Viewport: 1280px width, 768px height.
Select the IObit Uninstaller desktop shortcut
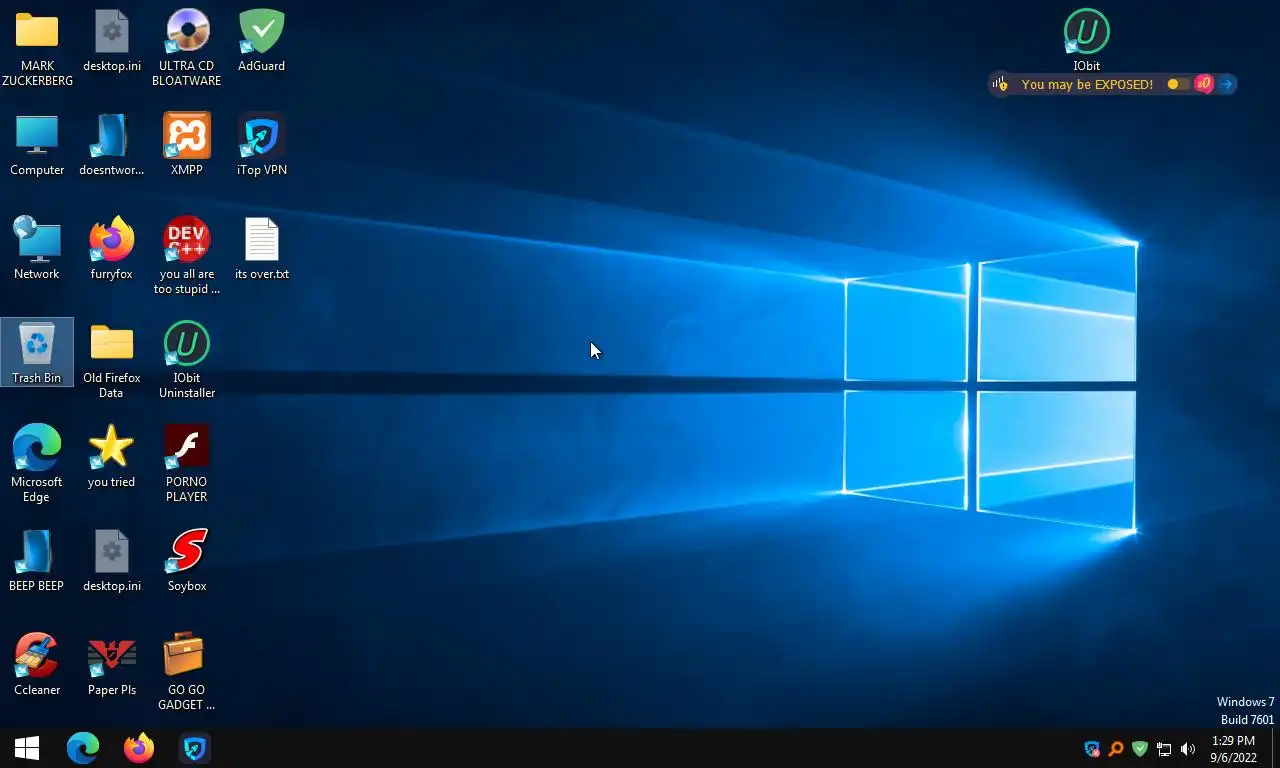coord(187,360)
